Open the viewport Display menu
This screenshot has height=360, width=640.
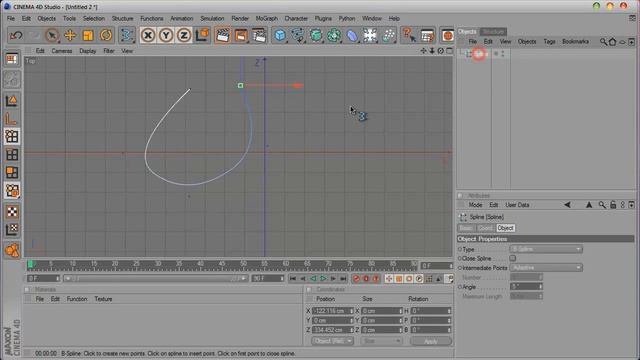click(88, 51)
